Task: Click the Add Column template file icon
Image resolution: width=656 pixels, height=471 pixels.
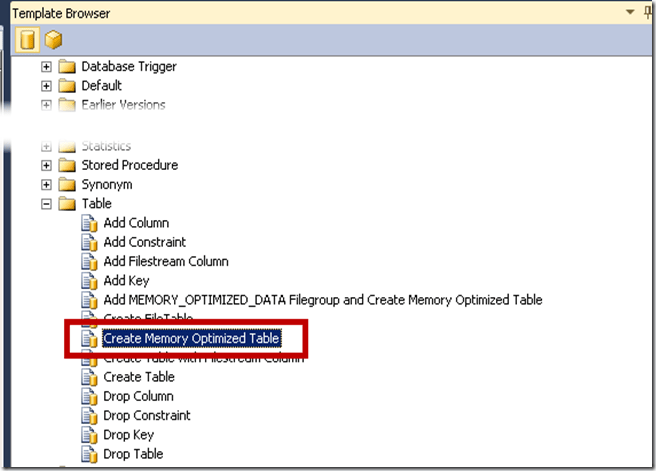Action: 90,223
